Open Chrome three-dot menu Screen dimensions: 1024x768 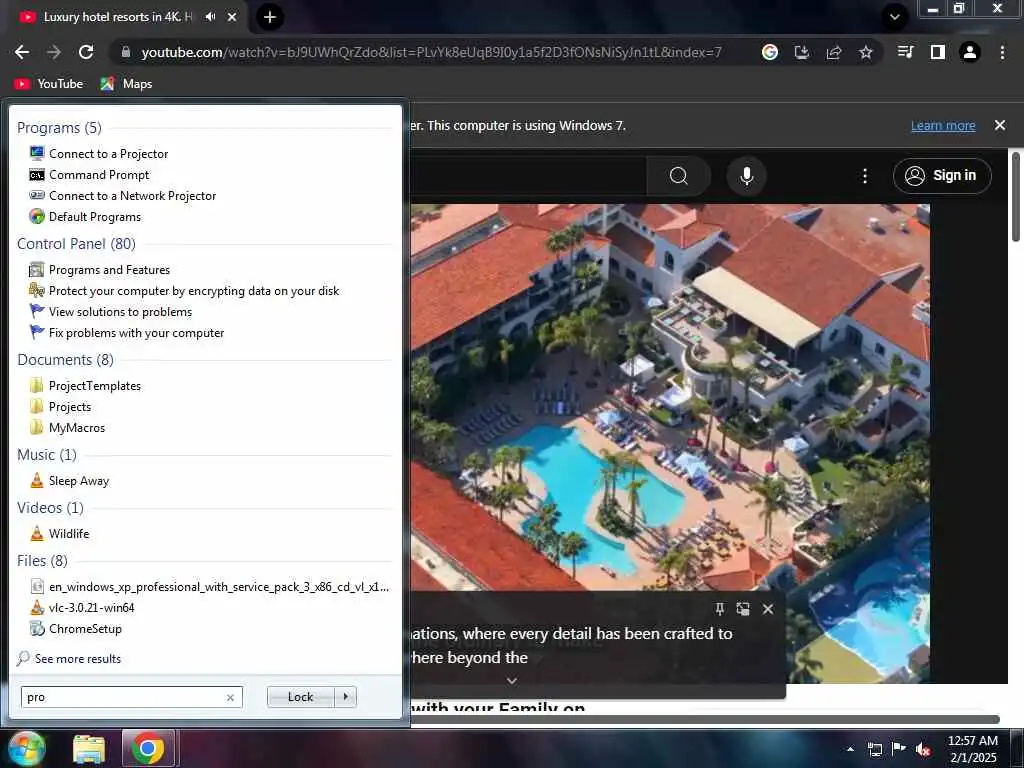[x=1002, y=52]
